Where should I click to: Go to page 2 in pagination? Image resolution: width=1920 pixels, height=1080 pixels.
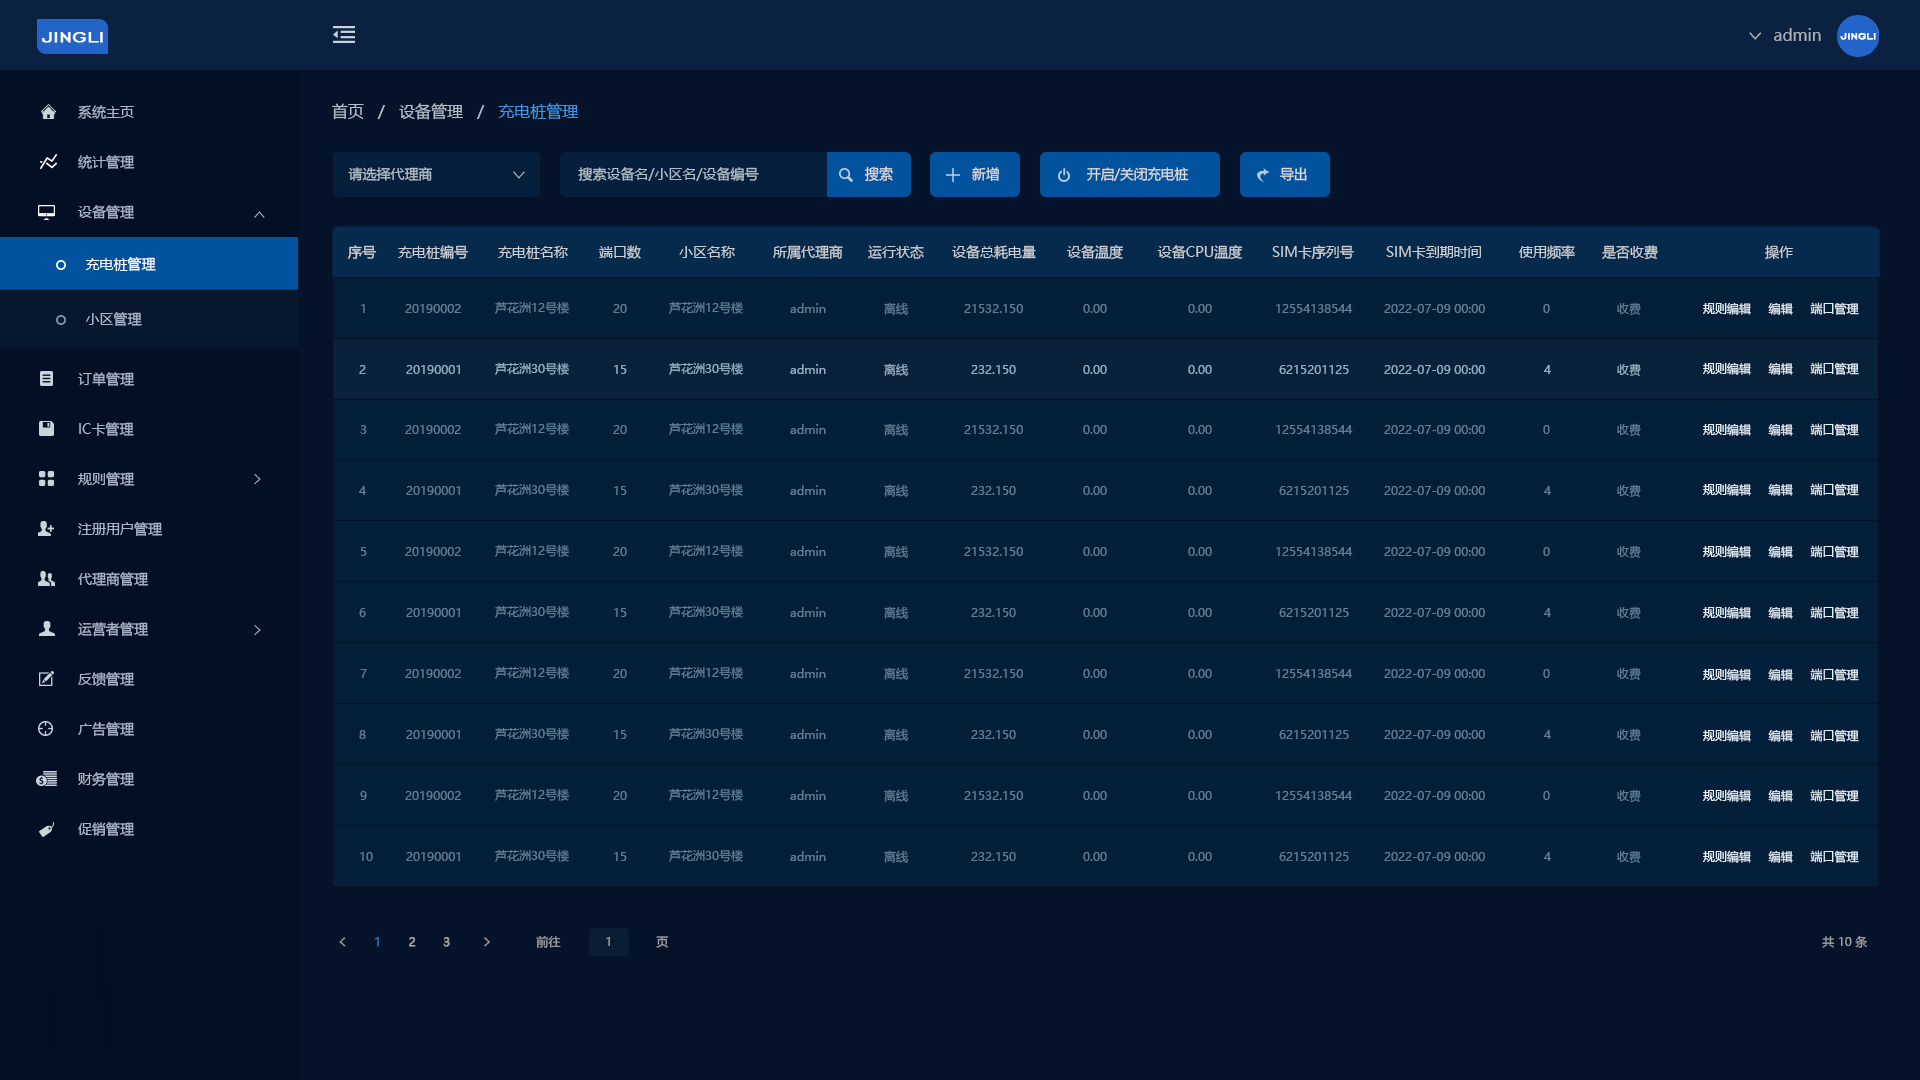[412, 942]
